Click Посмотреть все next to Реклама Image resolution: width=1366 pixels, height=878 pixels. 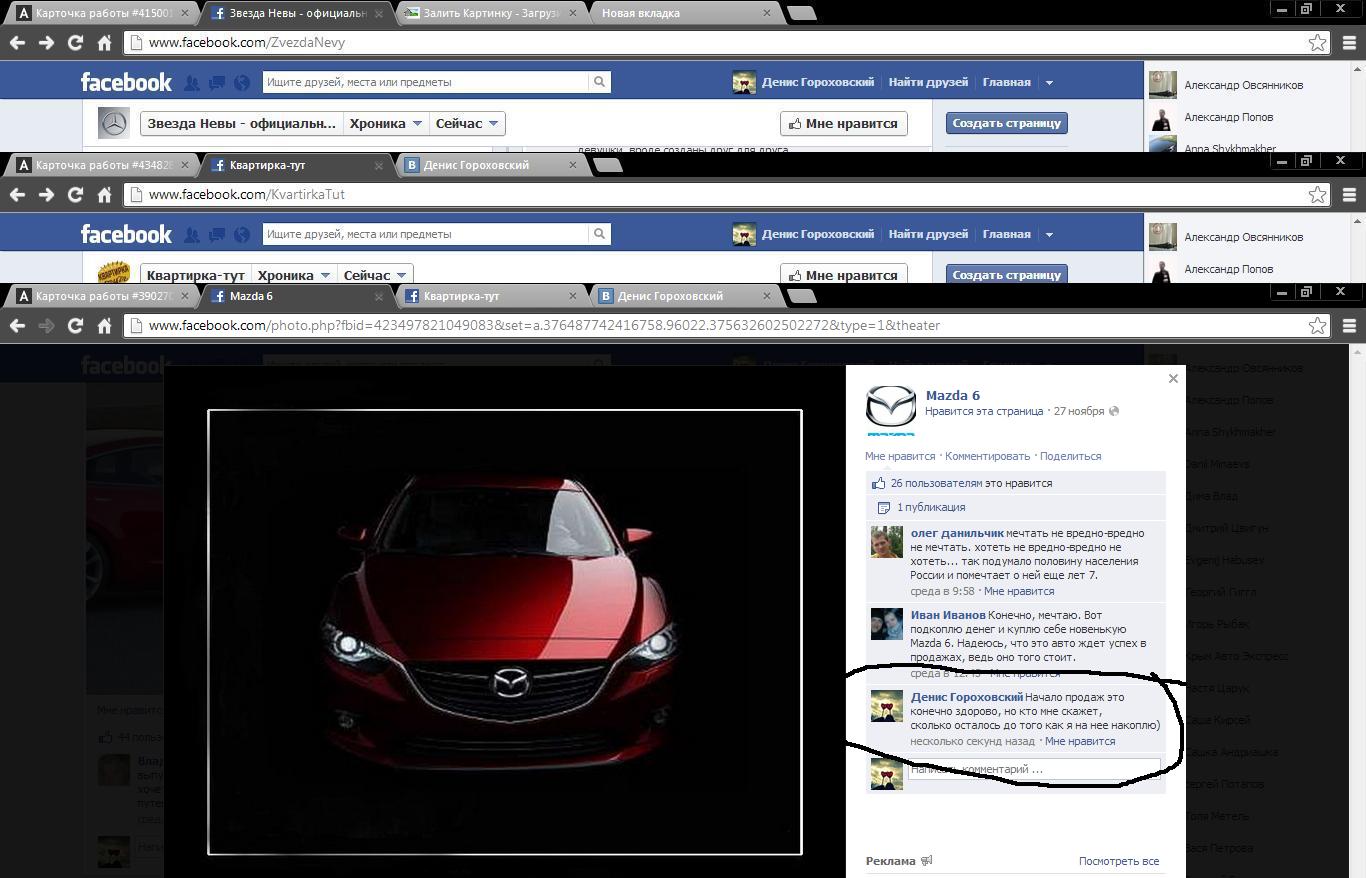coord(1119,861)
